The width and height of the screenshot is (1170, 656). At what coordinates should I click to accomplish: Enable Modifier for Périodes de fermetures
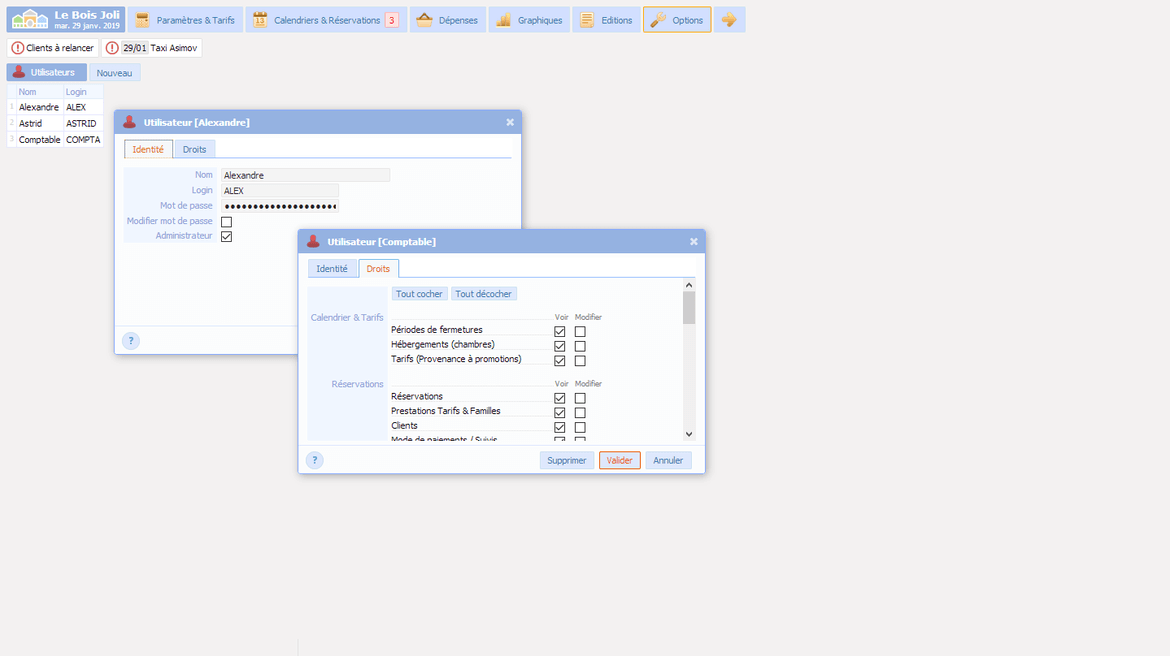point(580,331)
